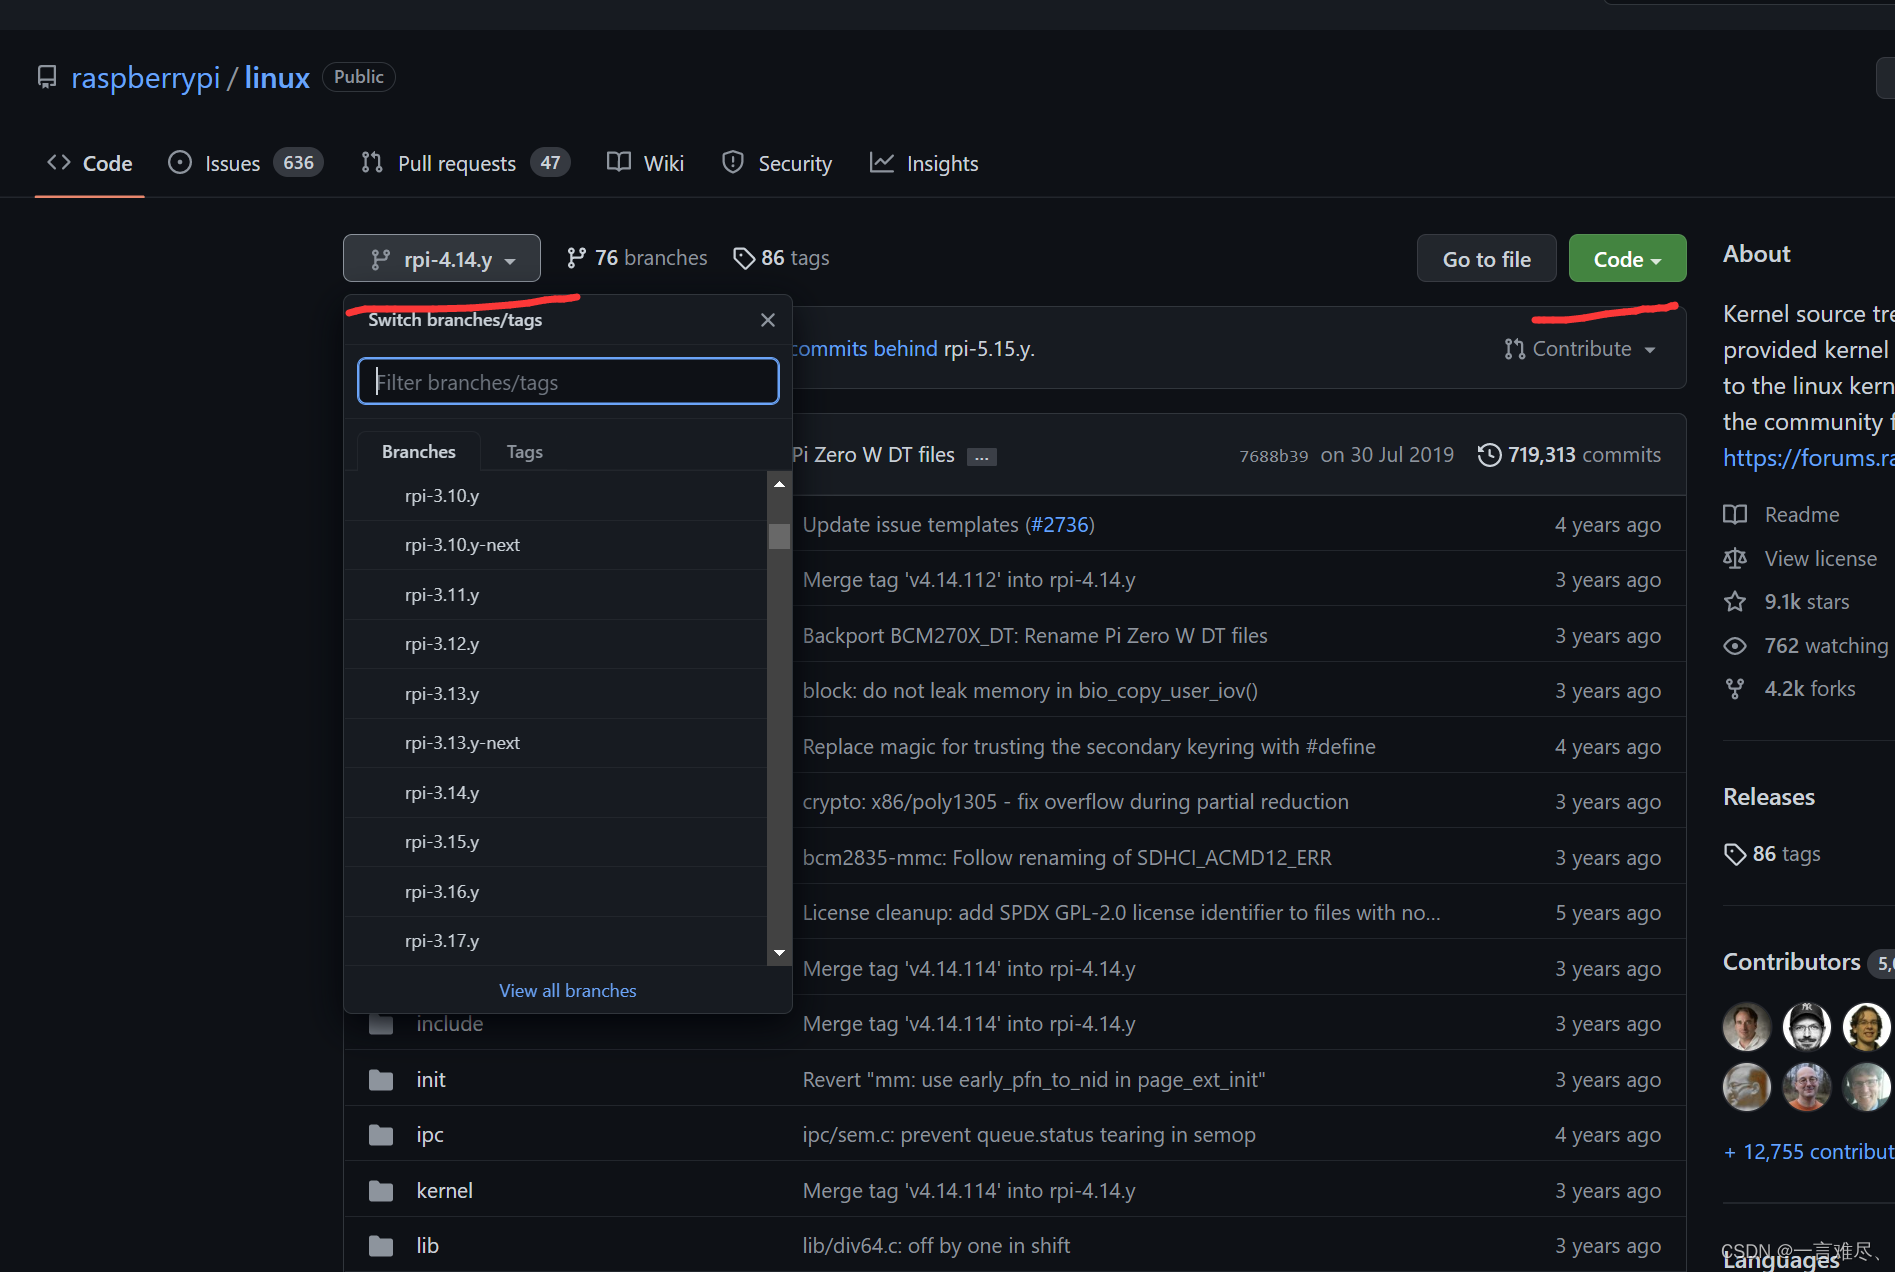Click the commits history clock icon

(x=1489, y=455)
